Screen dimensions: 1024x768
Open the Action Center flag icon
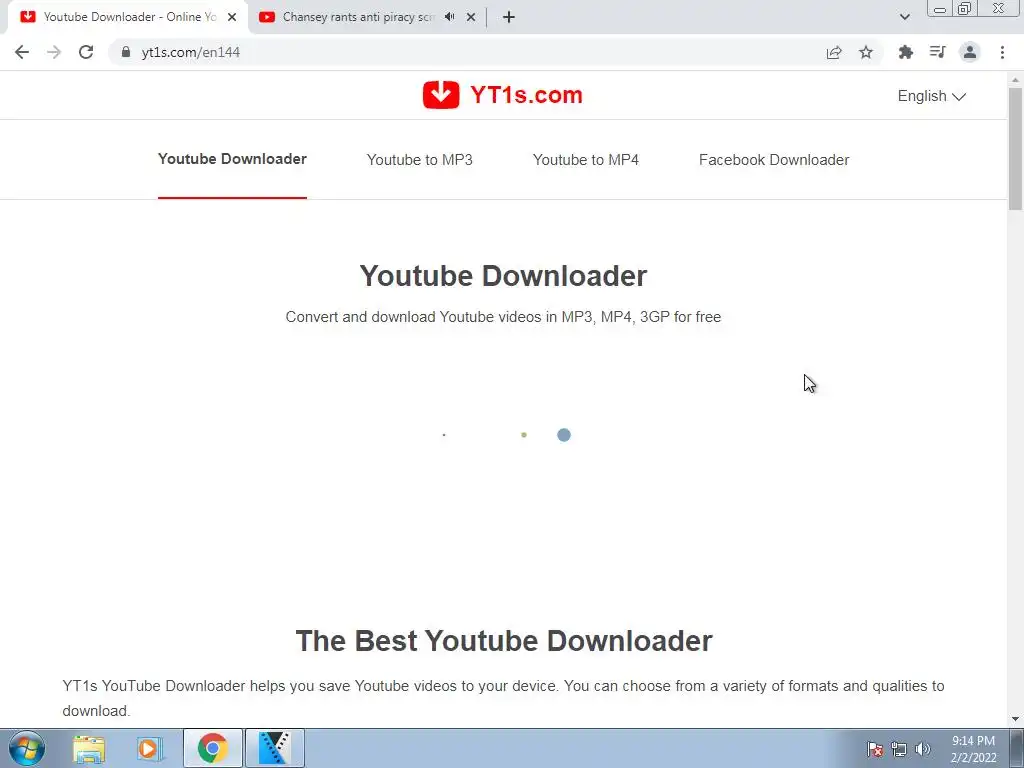coord(875,749)
